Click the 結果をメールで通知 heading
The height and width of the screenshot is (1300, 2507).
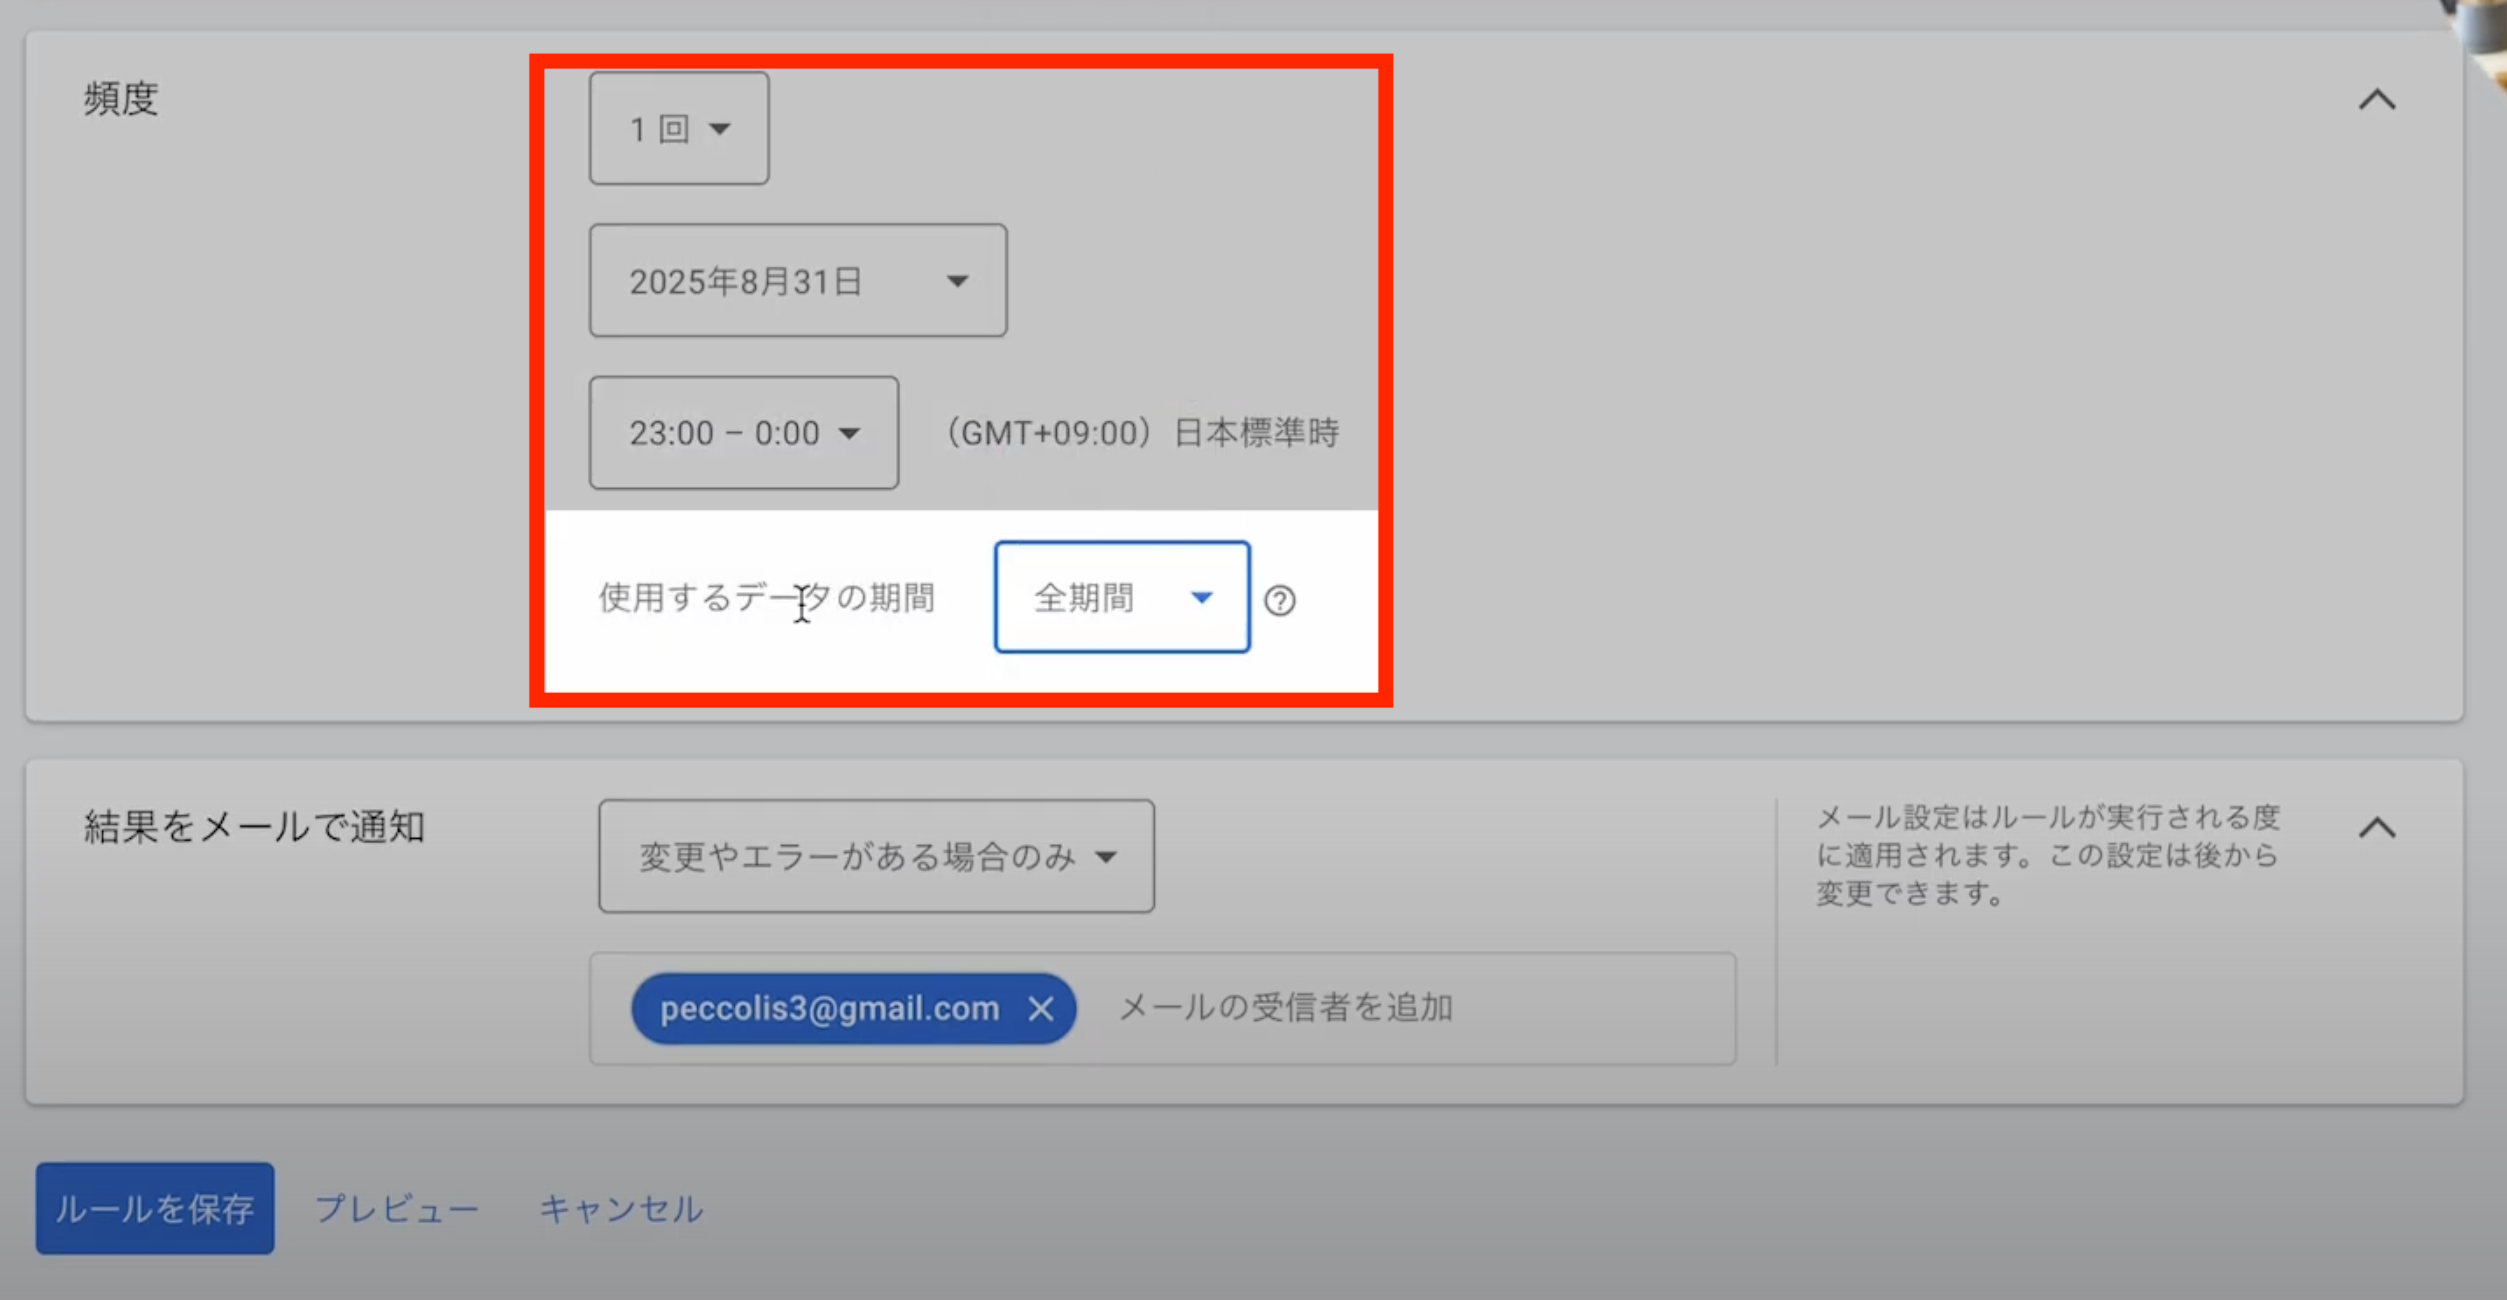pyautogui.click(x=254, y=827)
